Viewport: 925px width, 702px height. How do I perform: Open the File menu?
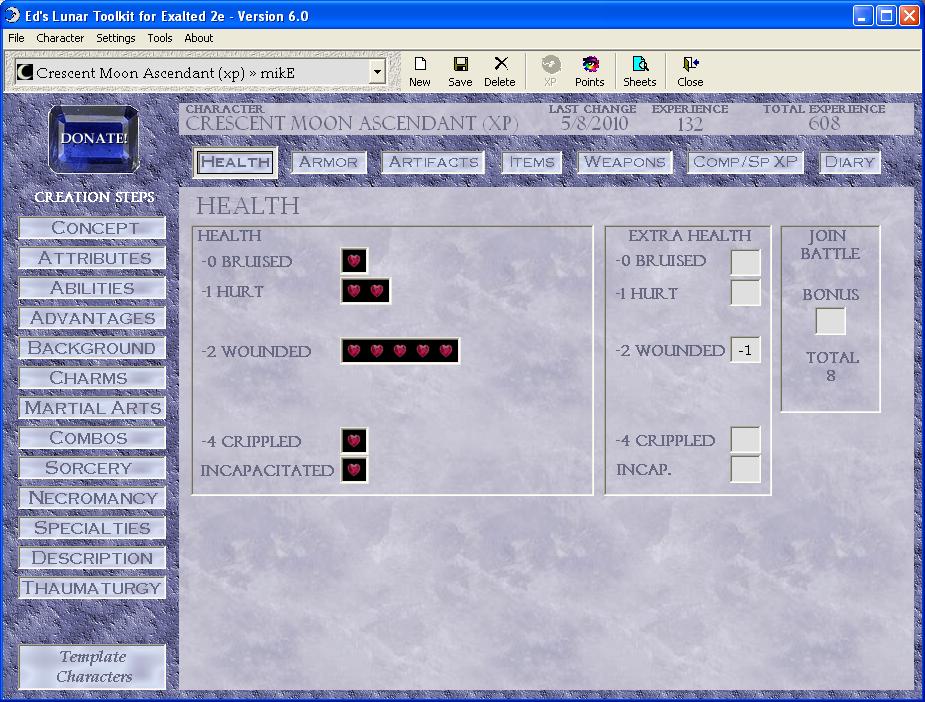[x=16, y=38]
